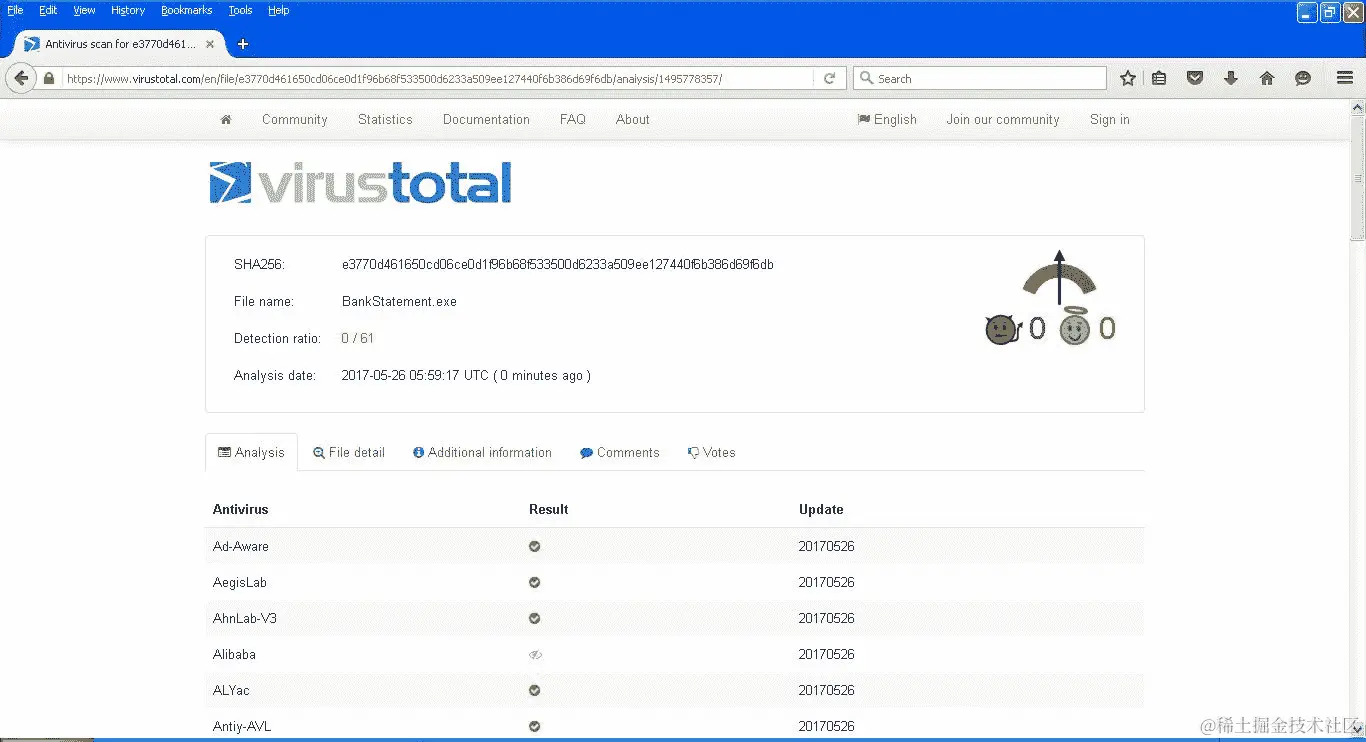This screenshot has height=742, width=1366.
Task: Click the smiley face toolbar icon
Action: (1303, 79)
